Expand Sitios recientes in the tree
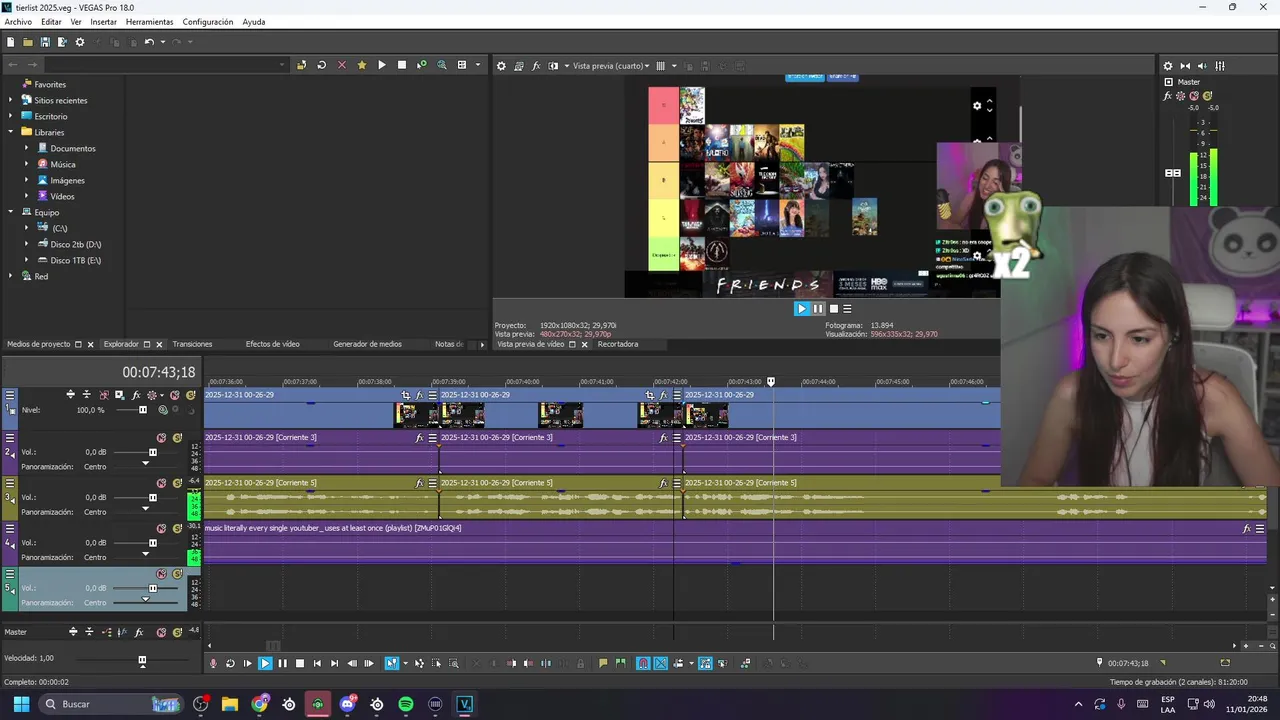1280x720 pixels. pyautogui.click(x=12, y=100)
